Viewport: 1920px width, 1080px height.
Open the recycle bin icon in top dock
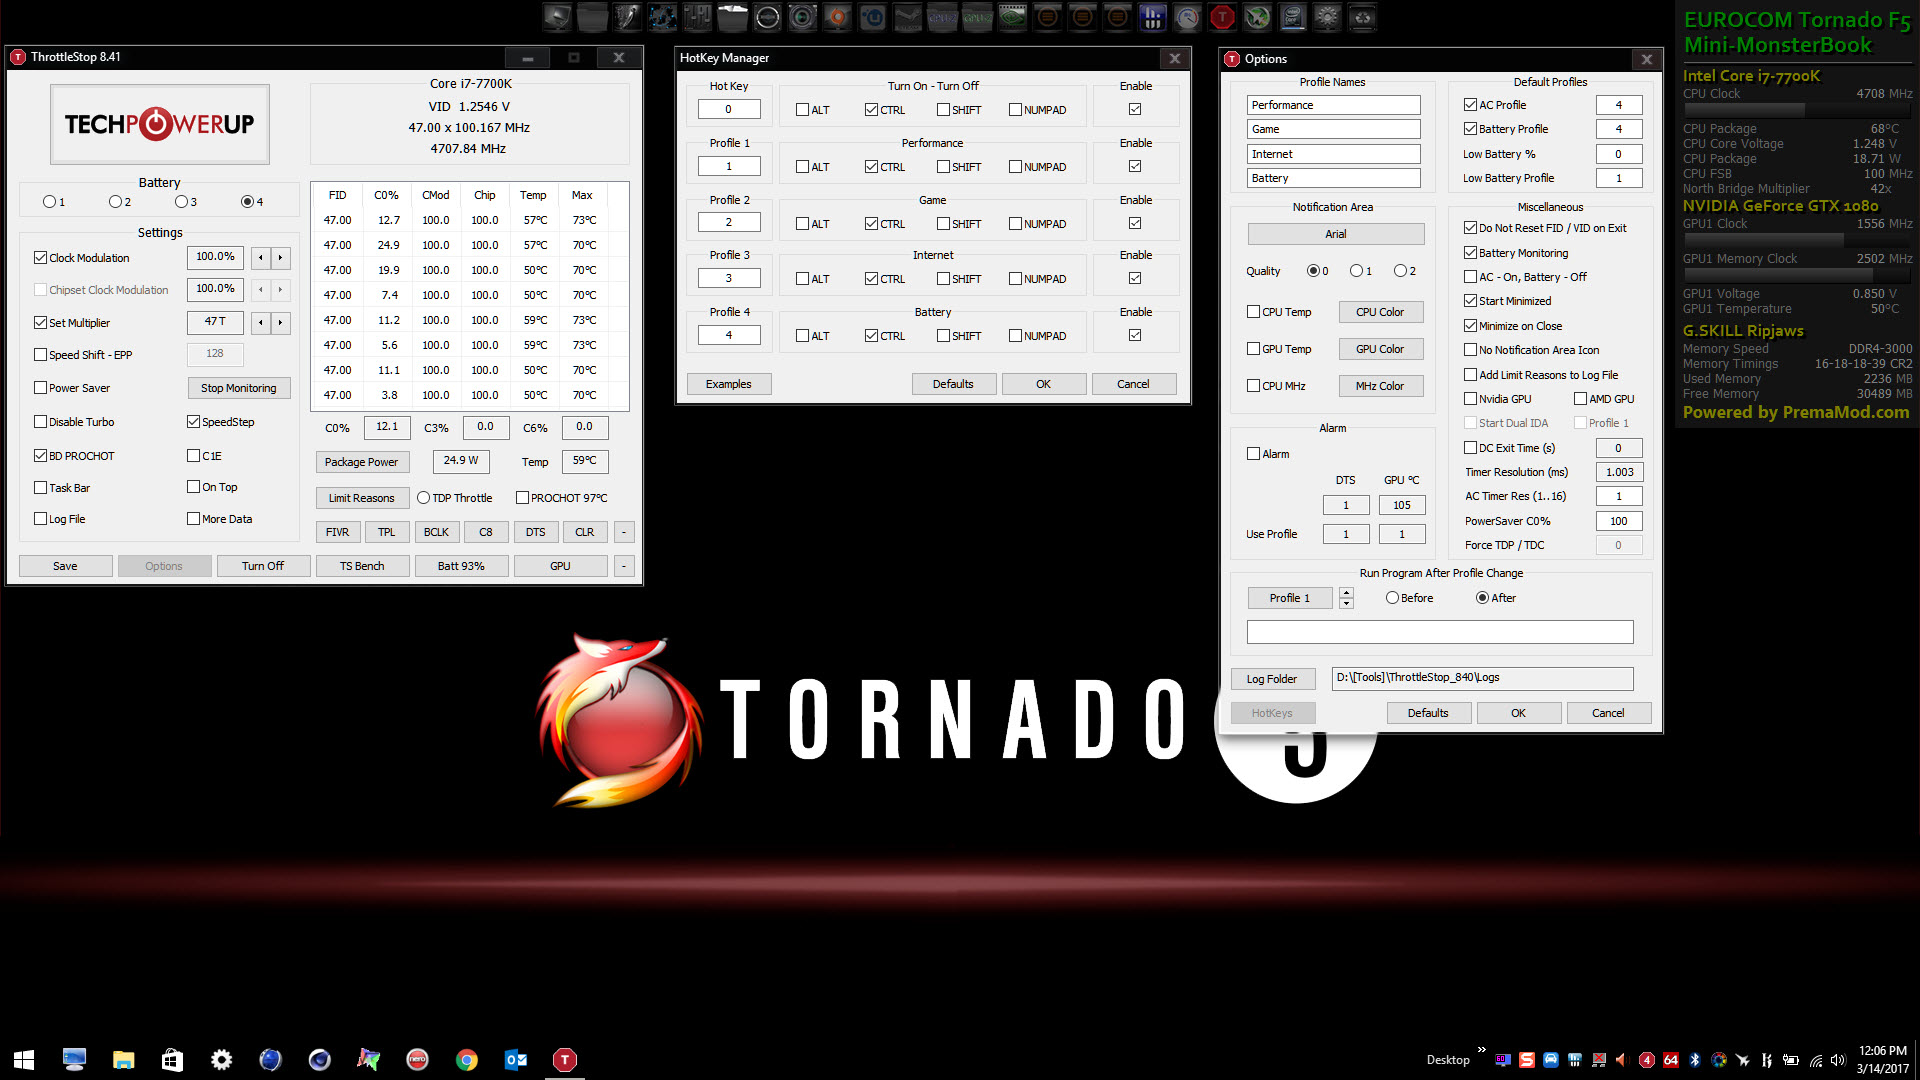[1363, 17]
